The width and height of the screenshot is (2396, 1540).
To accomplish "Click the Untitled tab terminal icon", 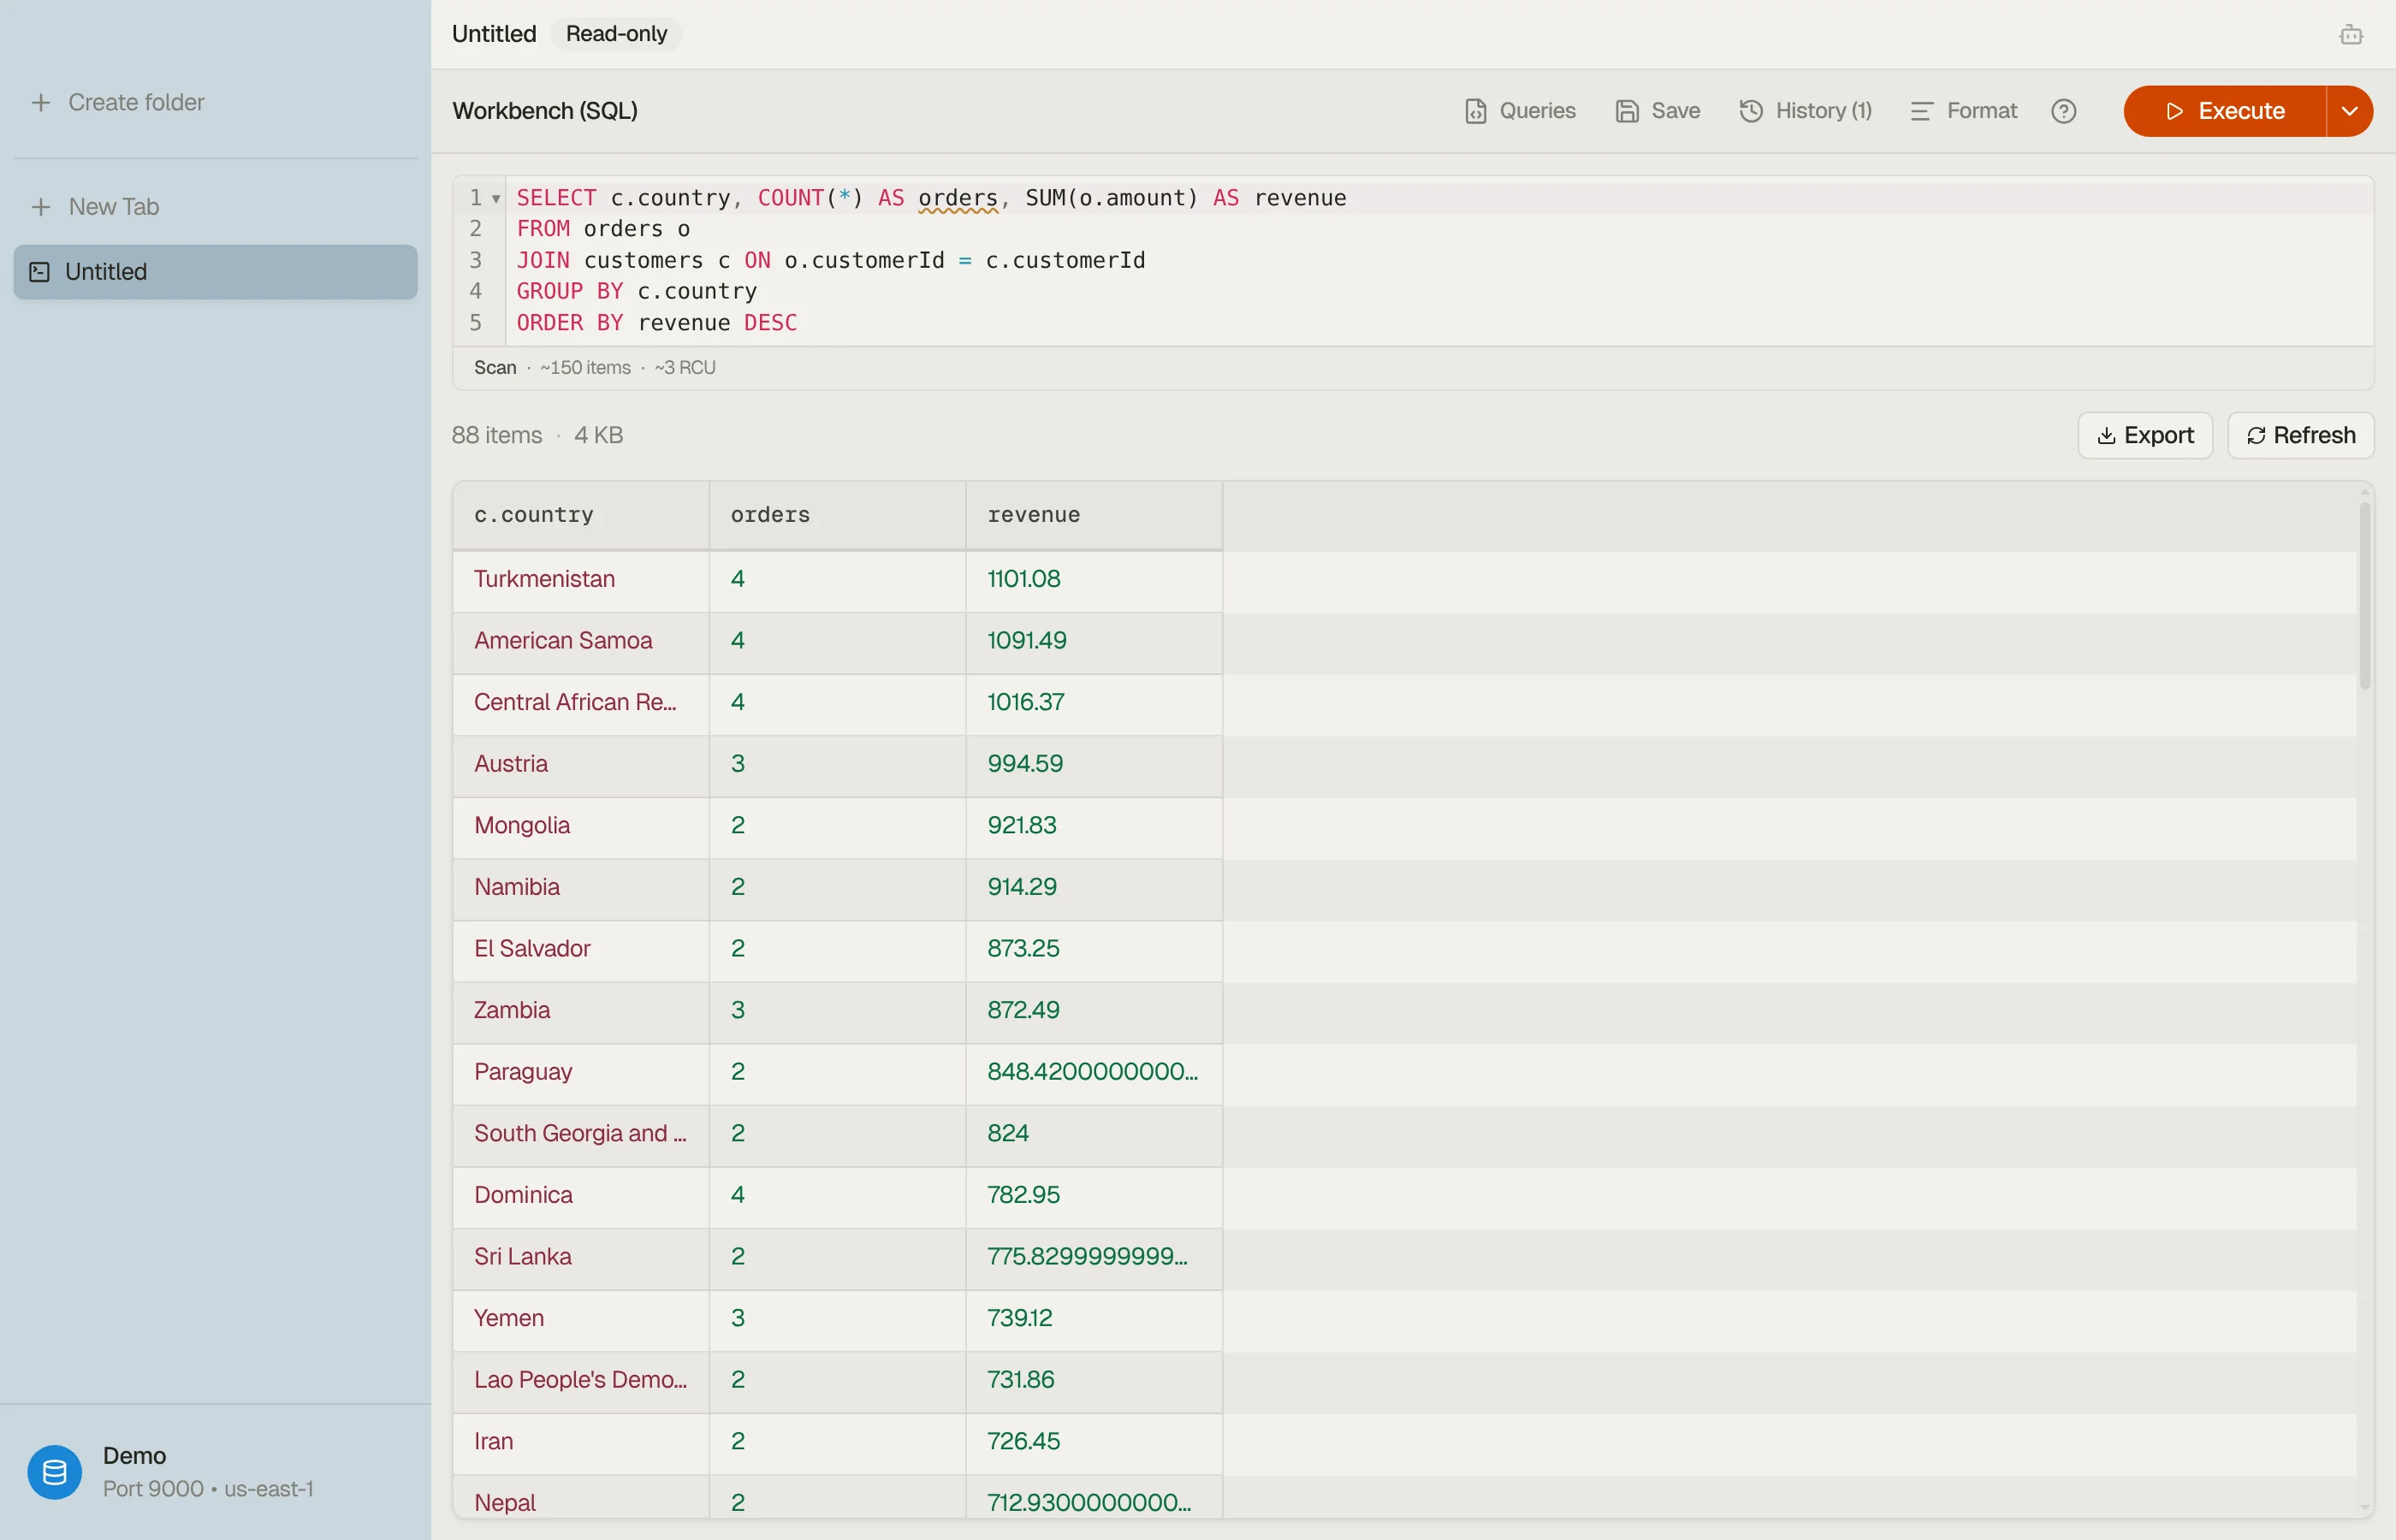I will point(40,272).
